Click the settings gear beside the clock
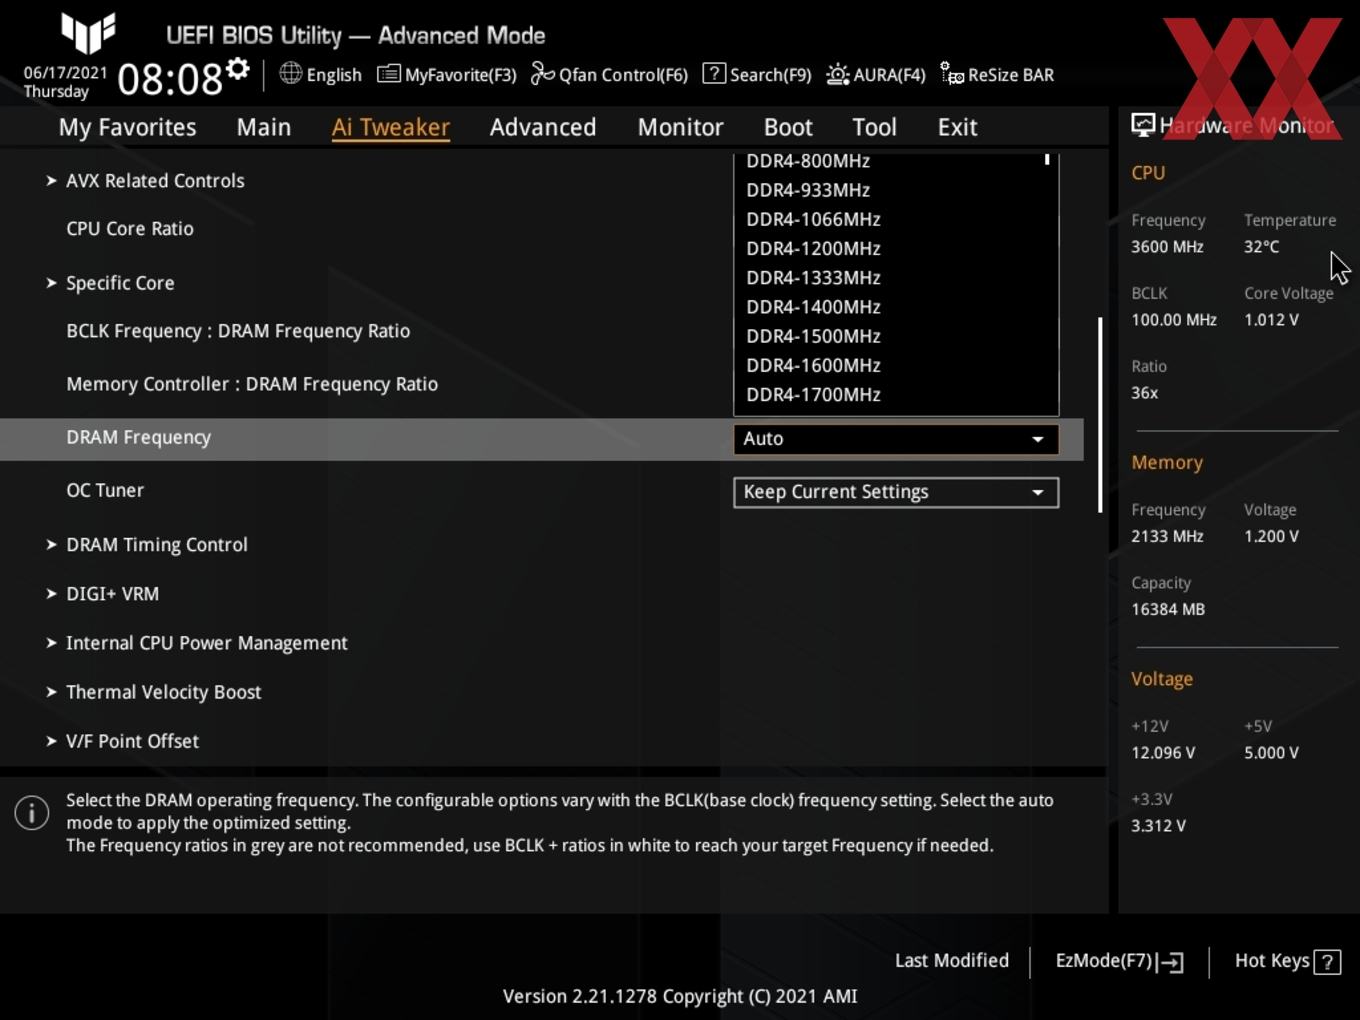Image resolution: width=1360 pixels, height=1020 pixels. 237,69
